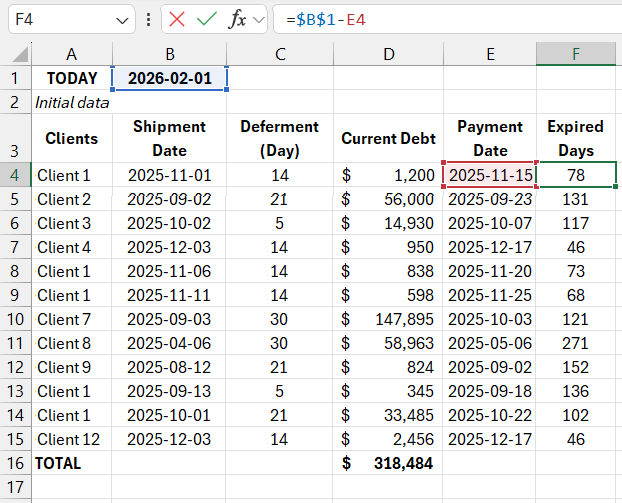Image resolution: width=622 pixels, height=503 pixels.
Task: Click the Client 9 cell
Action: [x=72, y=367]
